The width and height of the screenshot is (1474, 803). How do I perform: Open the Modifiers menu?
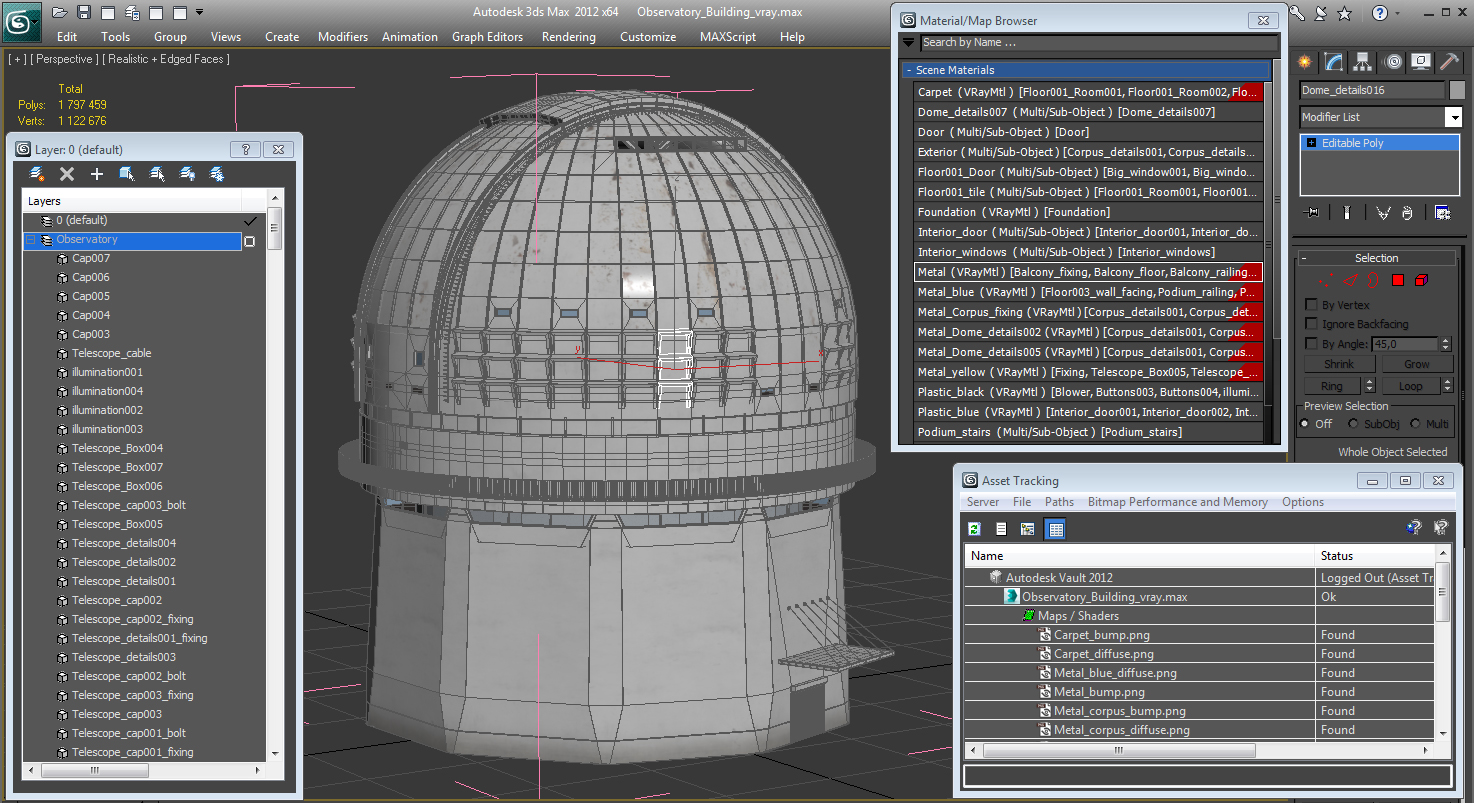click(x=343, y=37)
